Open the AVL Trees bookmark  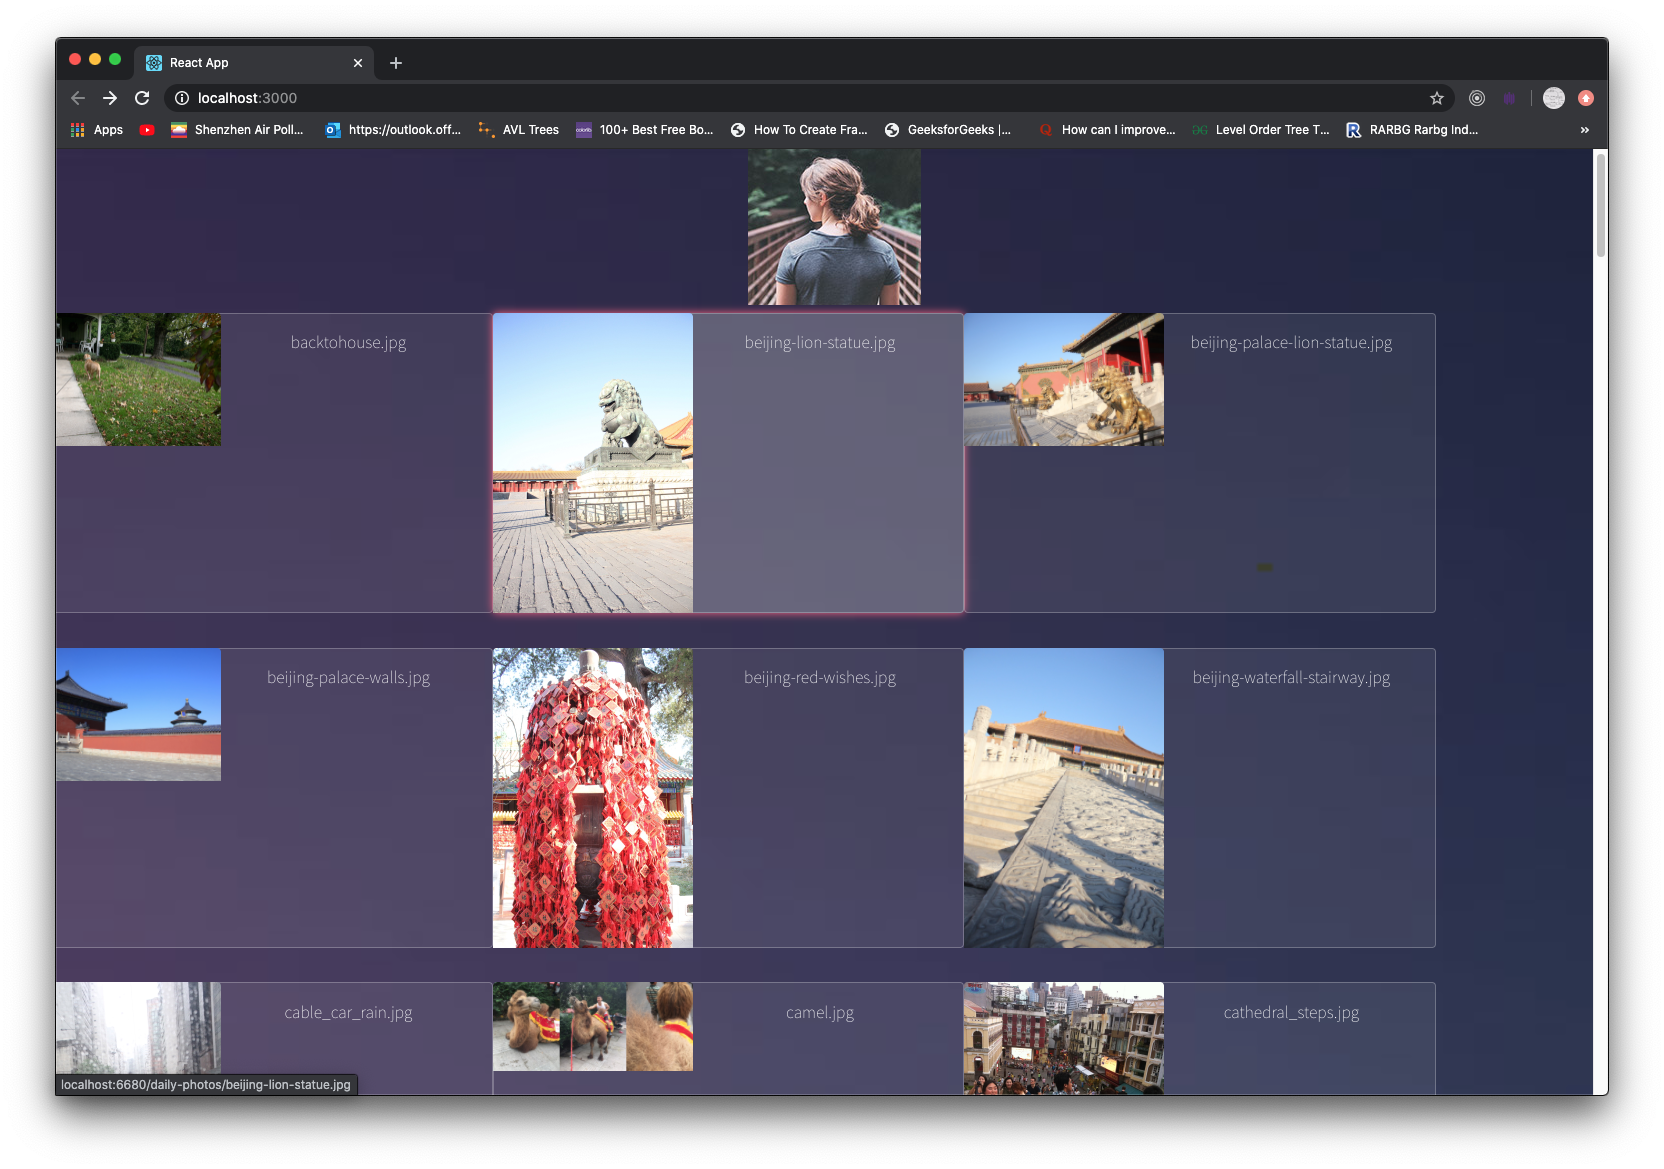click(x=518, y=130)
